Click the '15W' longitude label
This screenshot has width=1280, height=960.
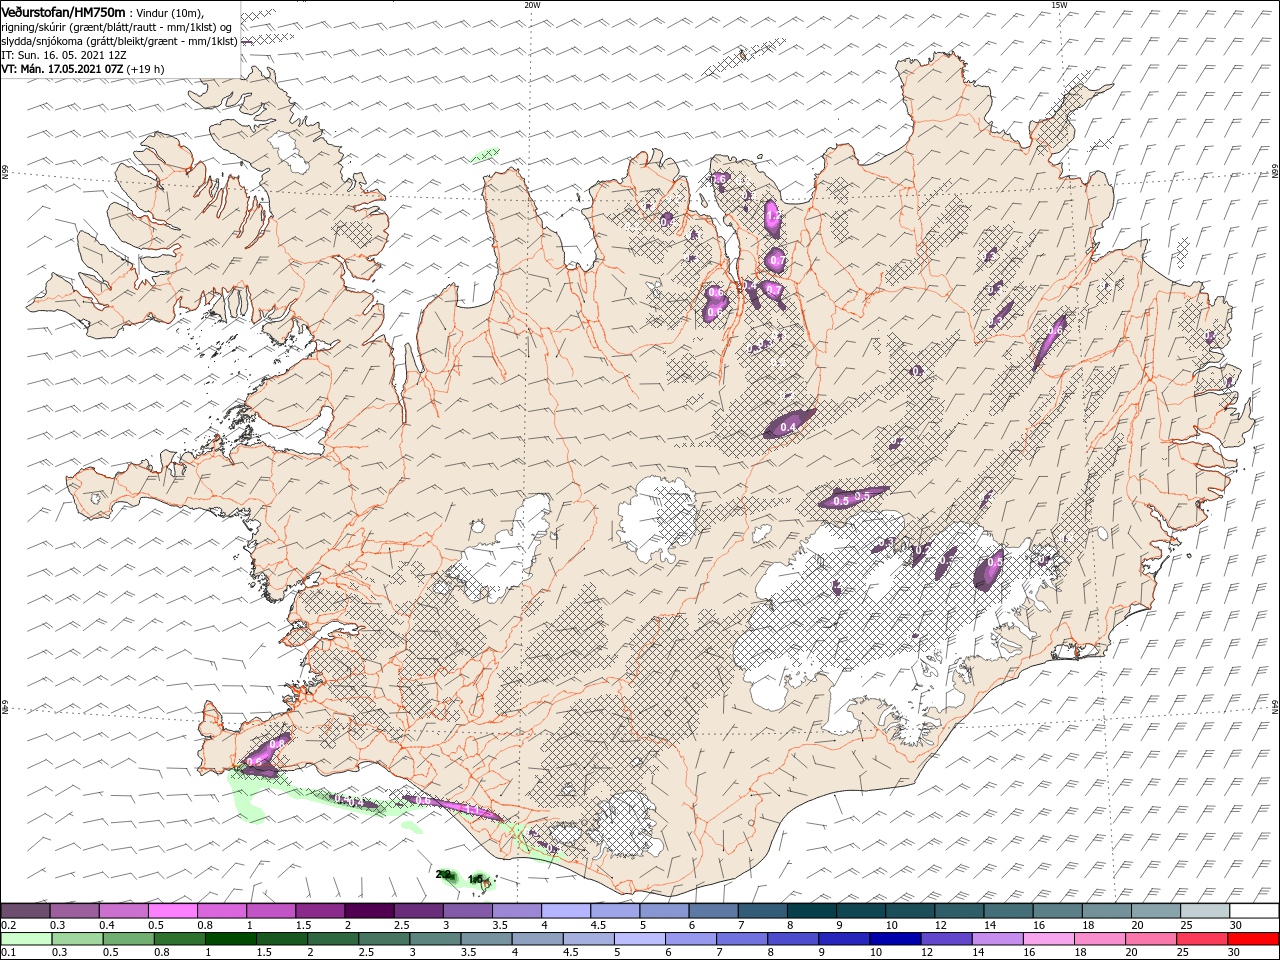coord(1059,5)
